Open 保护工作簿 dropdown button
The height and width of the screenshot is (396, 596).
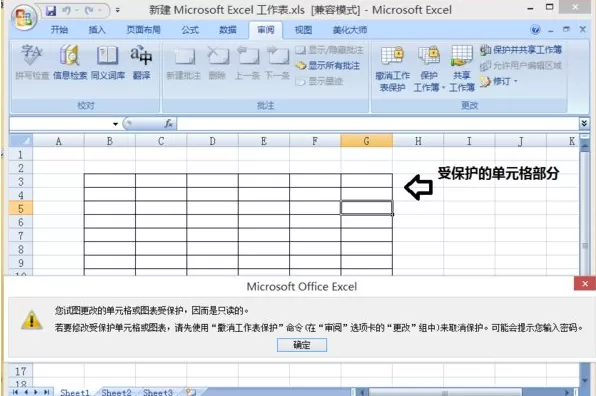[x=429, y=69]
